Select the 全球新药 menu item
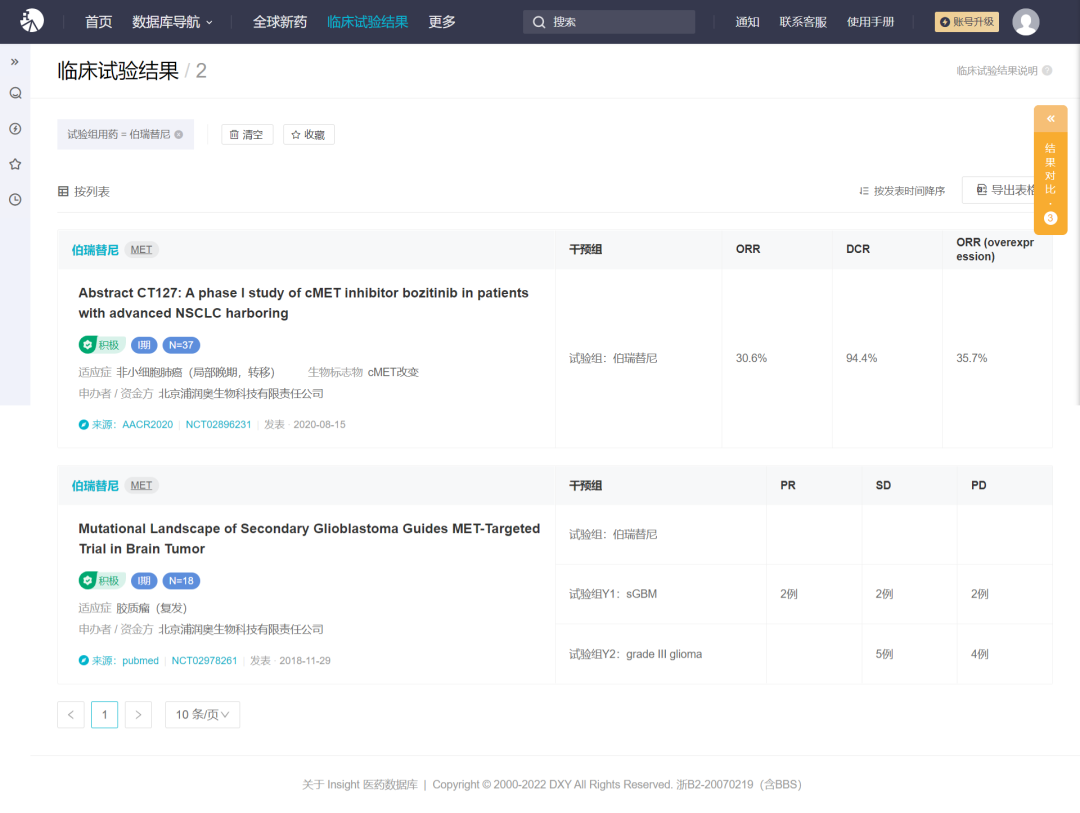The width and height of the screenshot is (1080, 813). 280,22
